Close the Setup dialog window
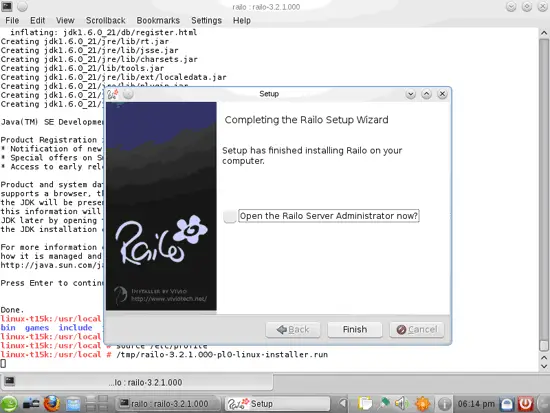This screenshot has width=550, height=413. point(442,94)
